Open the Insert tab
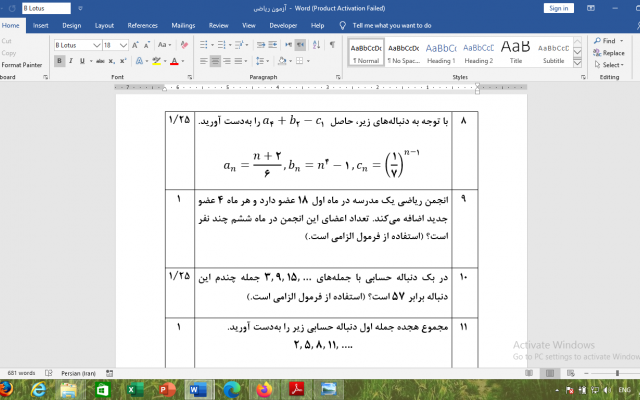The height and width of the screenshot is (400, 640). coord(40,25)
